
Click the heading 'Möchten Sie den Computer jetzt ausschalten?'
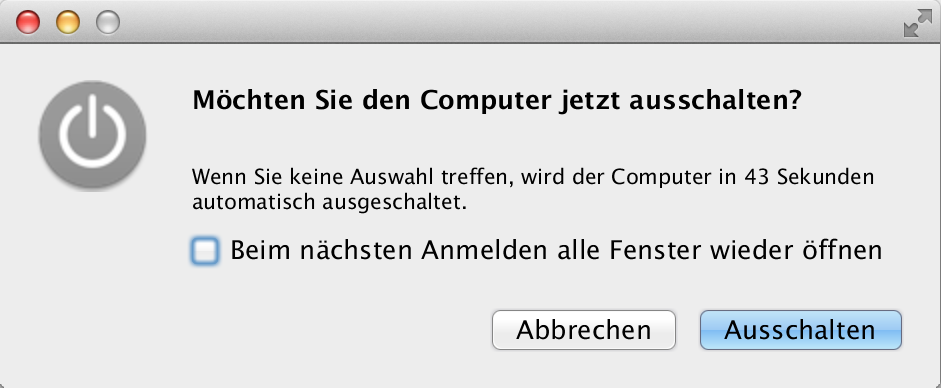tap(497, 101)
